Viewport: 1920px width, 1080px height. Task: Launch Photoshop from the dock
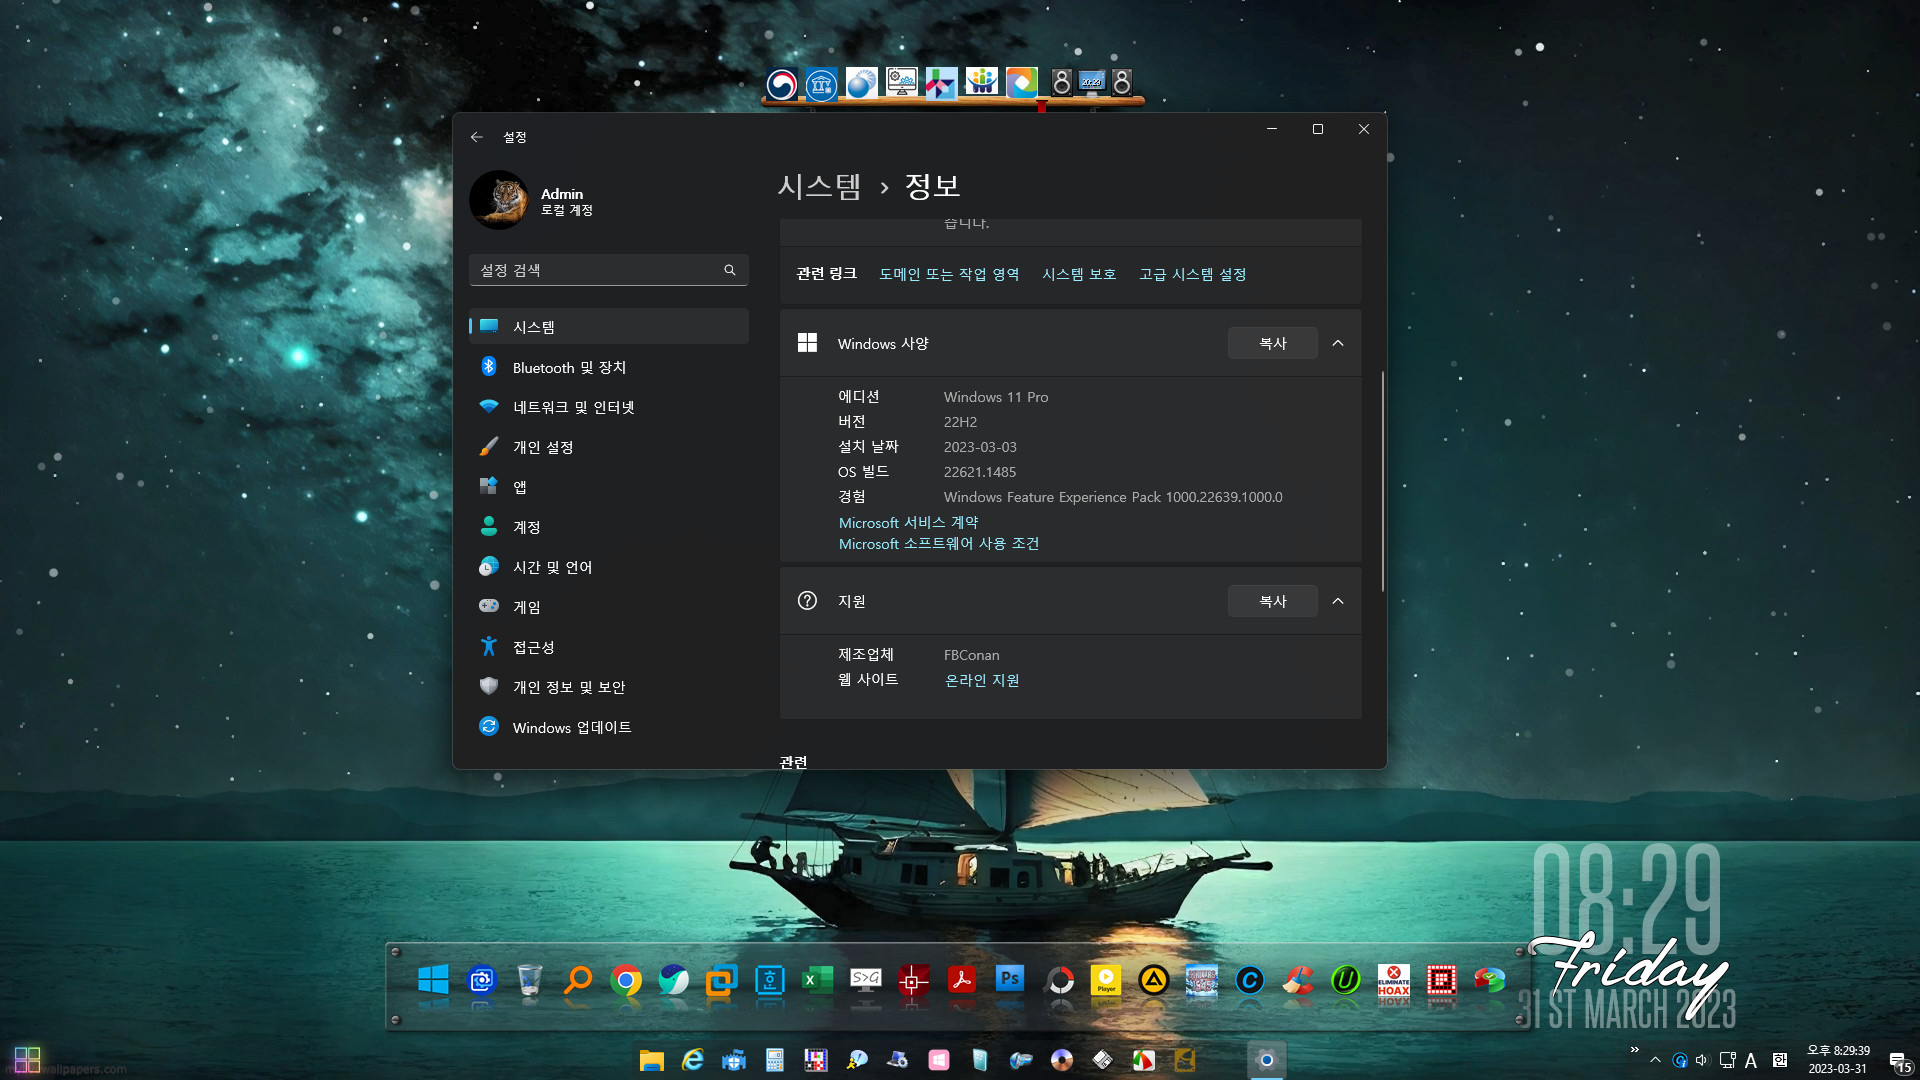[x=1009, y=980]
